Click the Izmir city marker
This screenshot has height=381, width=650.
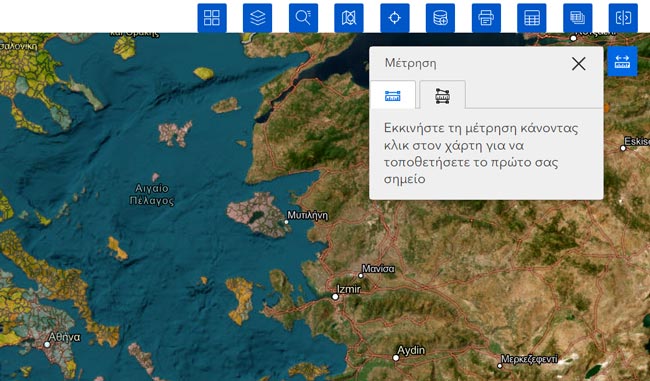(x=335, y=297)
